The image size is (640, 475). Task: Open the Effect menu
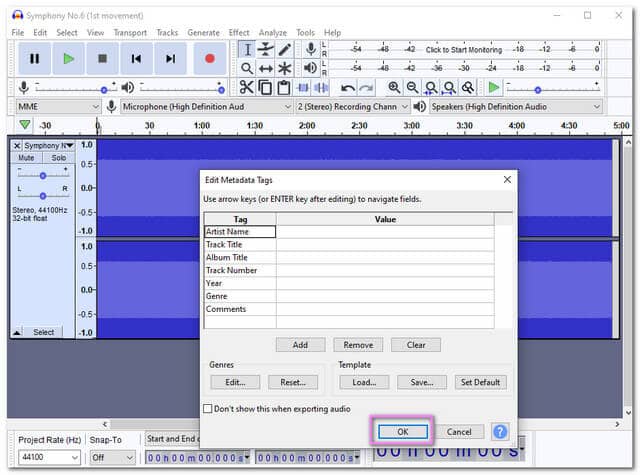coord(239,33)
